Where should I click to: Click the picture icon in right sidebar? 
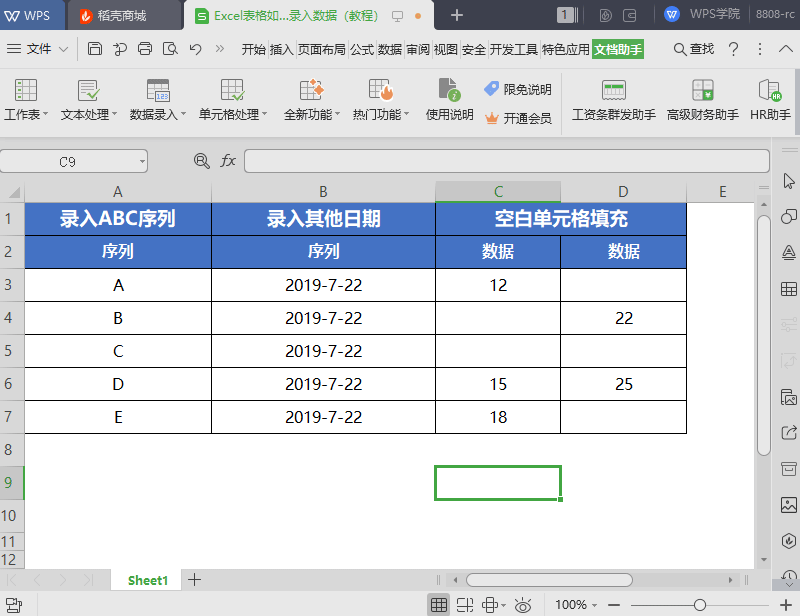click(x=789, y=505)
